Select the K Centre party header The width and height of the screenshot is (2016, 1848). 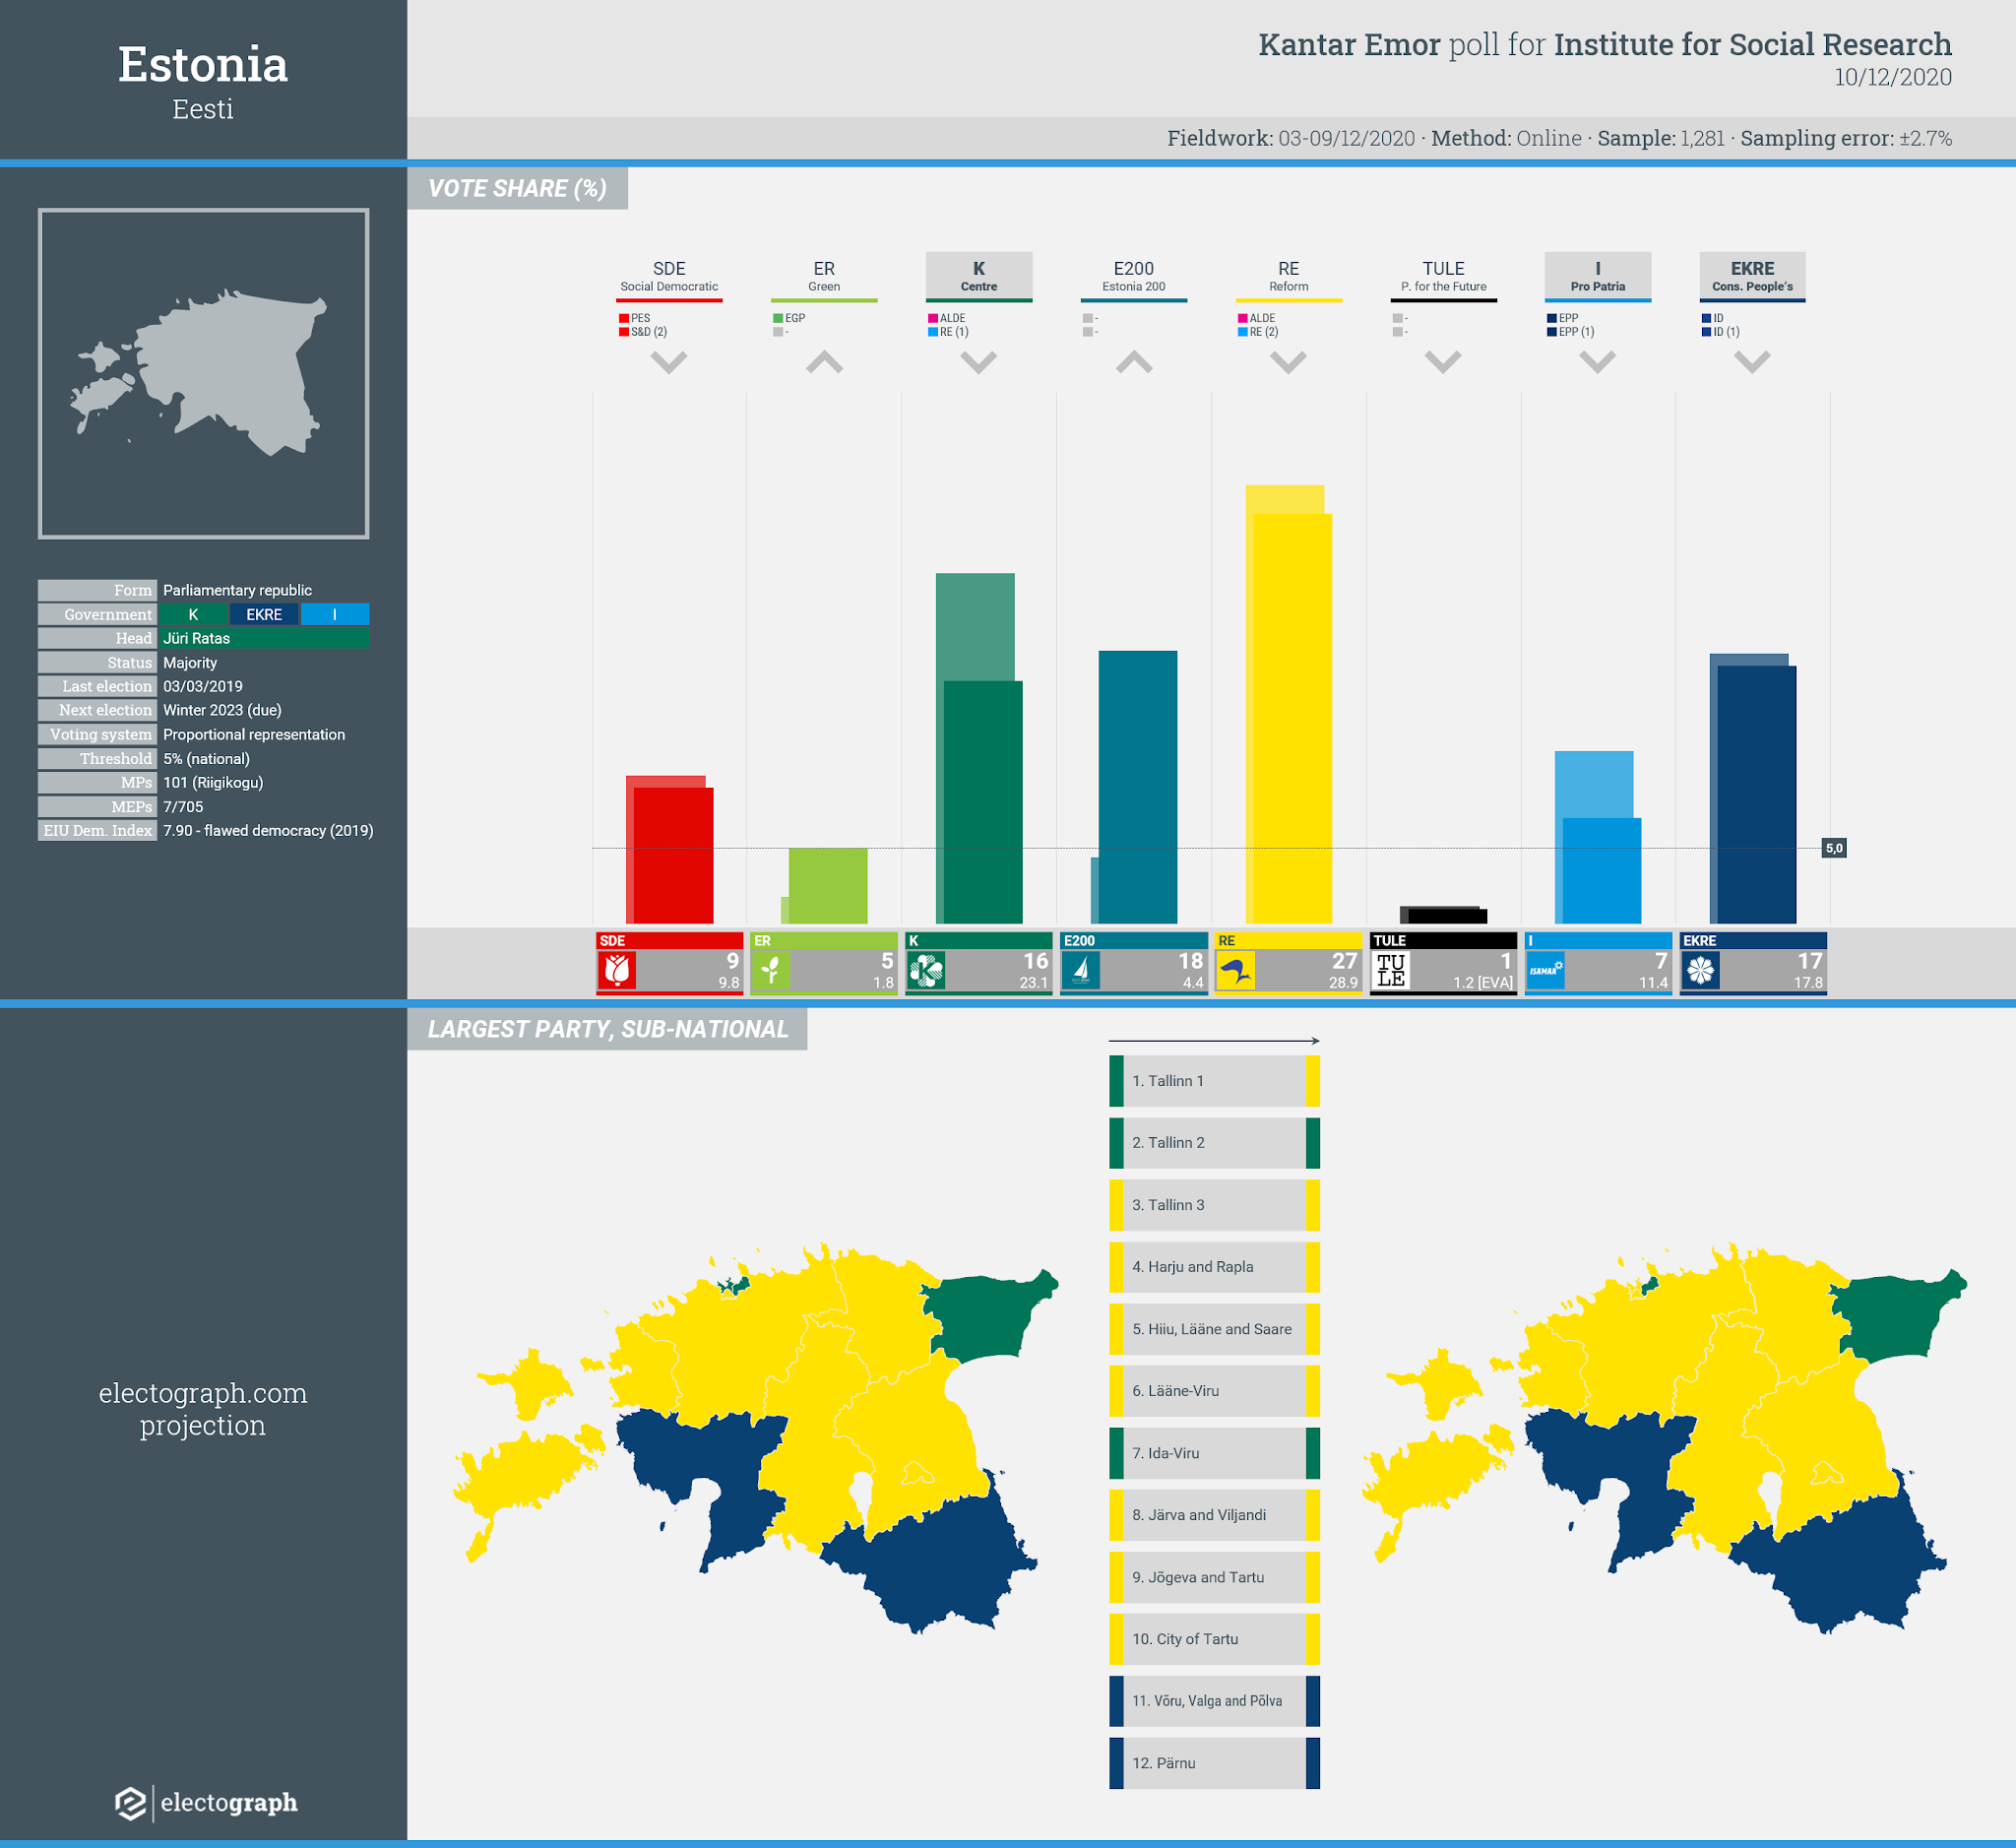coord(978,276)
